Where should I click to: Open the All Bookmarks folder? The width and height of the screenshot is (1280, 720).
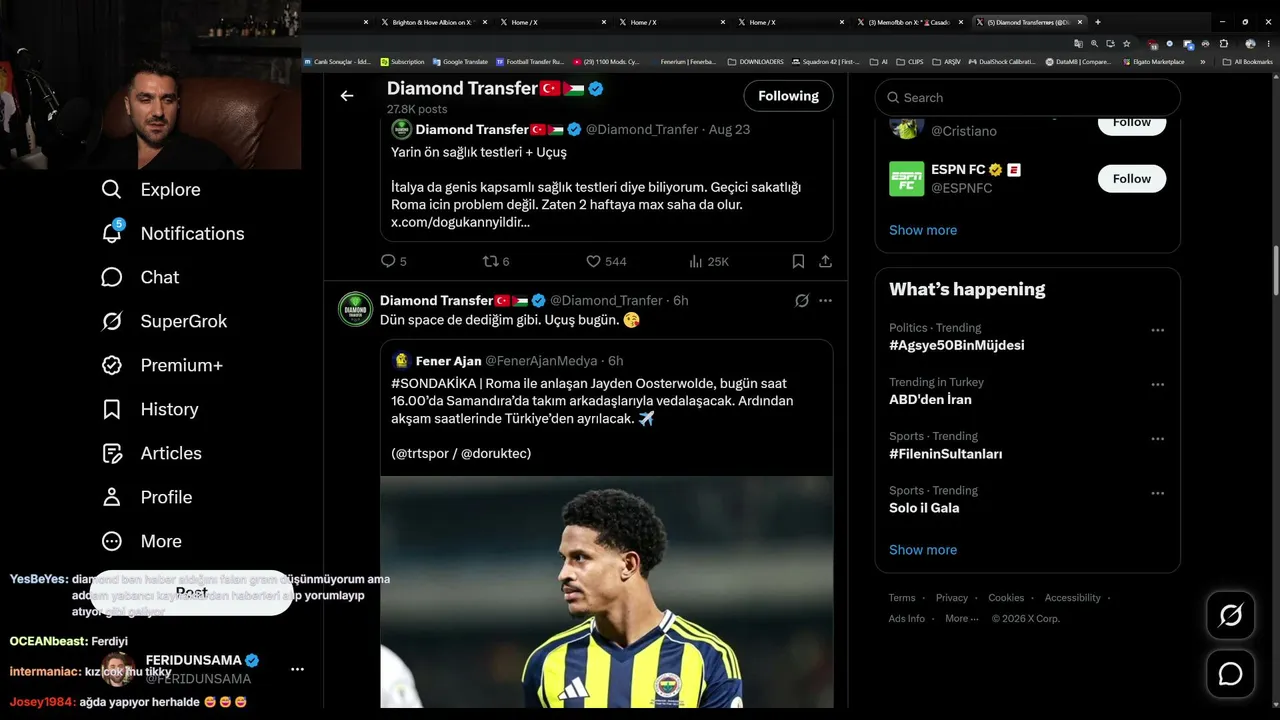tap(1248, 62)
